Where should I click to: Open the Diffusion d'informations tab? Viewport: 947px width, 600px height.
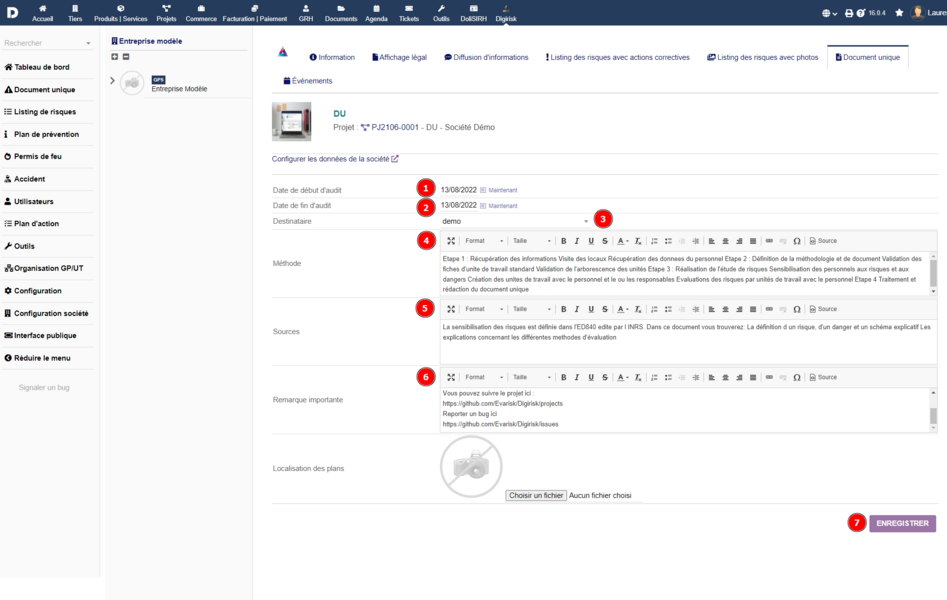click(486, 57)
